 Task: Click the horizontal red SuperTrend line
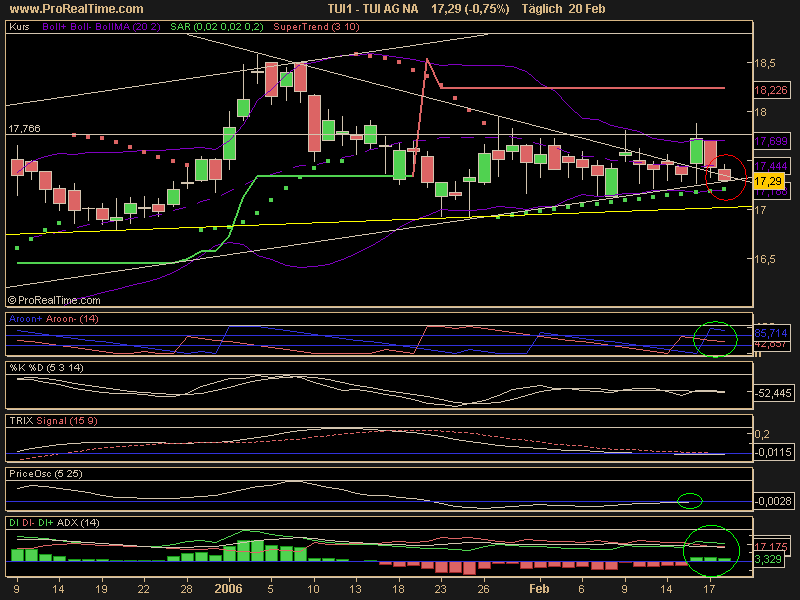click(x=583, y=88)
